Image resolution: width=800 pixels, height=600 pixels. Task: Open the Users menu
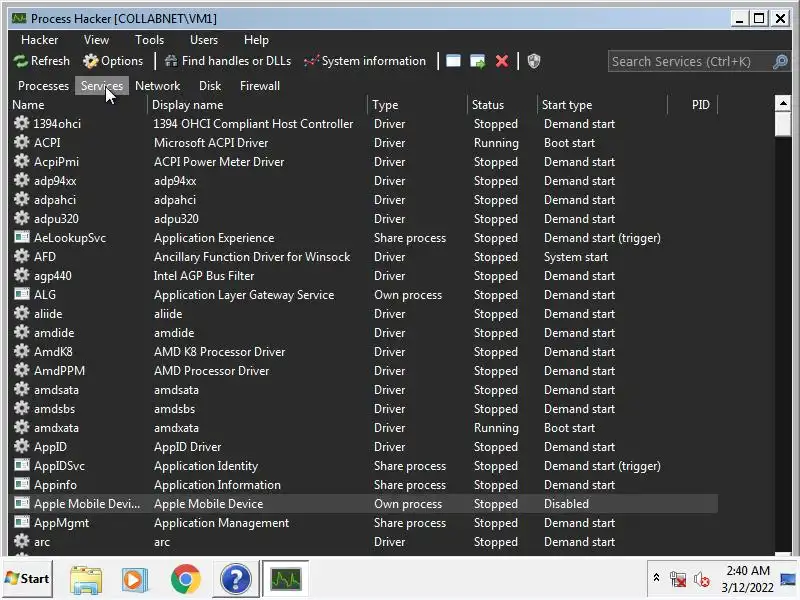pyautogui.click(x=204, y=40)
